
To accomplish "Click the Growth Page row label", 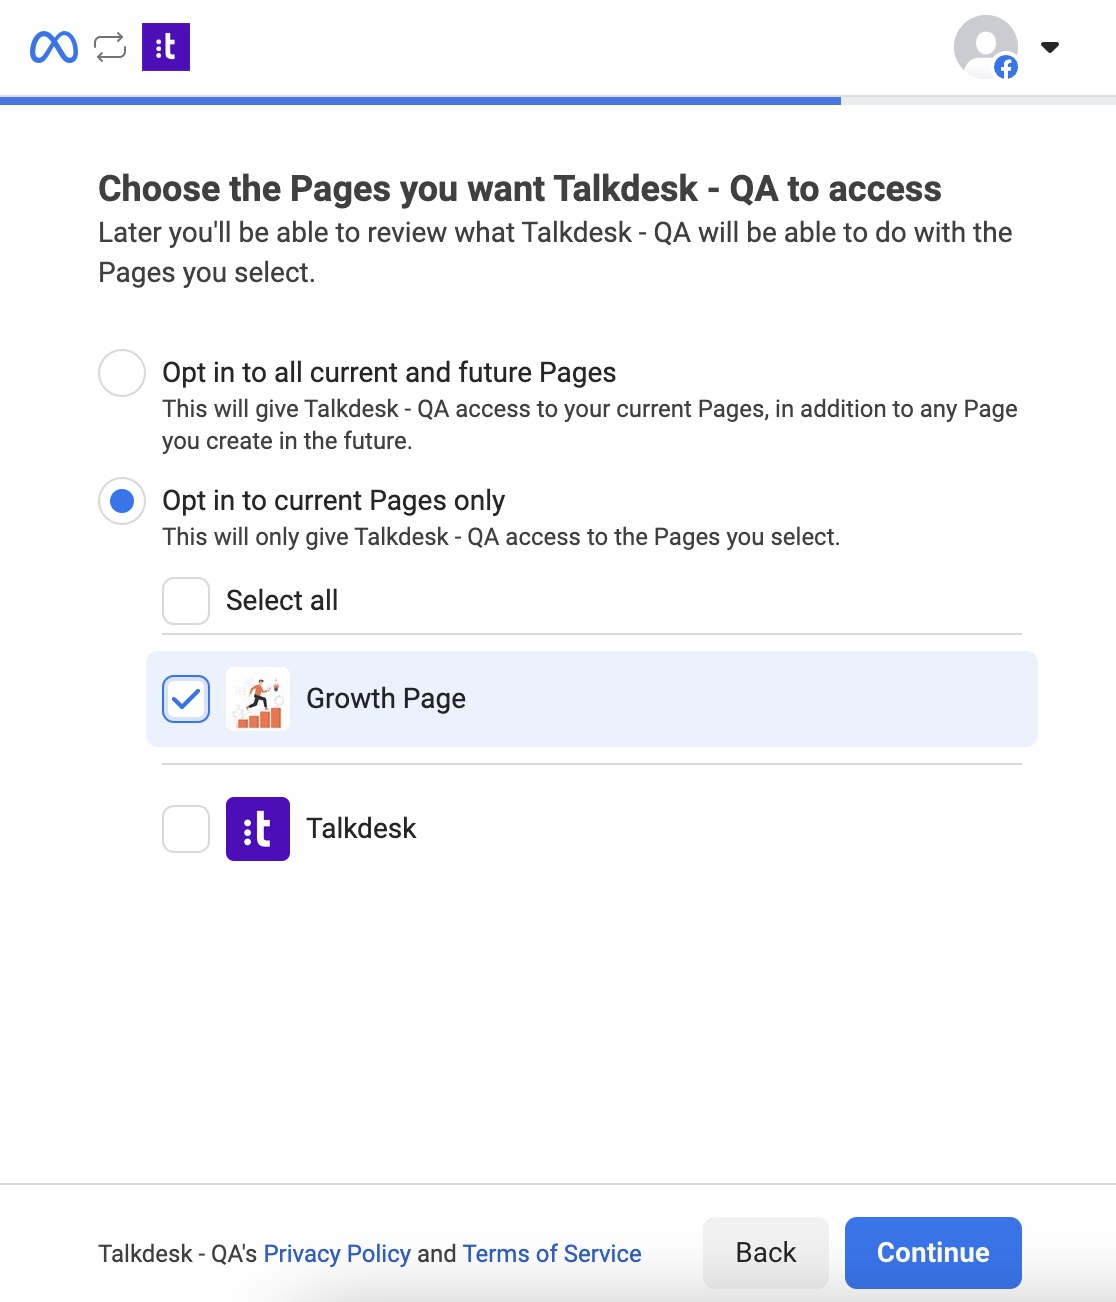I will (x=386, y=699).
